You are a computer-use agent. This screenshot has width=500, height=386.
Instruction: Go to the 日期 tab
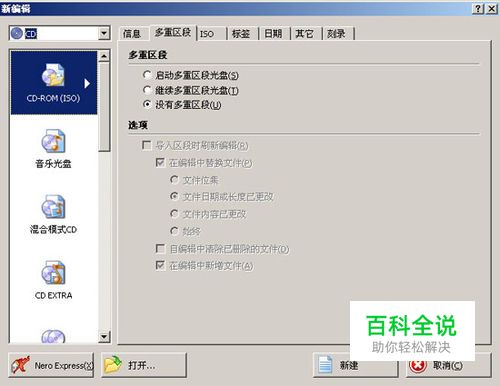(273, 34)
